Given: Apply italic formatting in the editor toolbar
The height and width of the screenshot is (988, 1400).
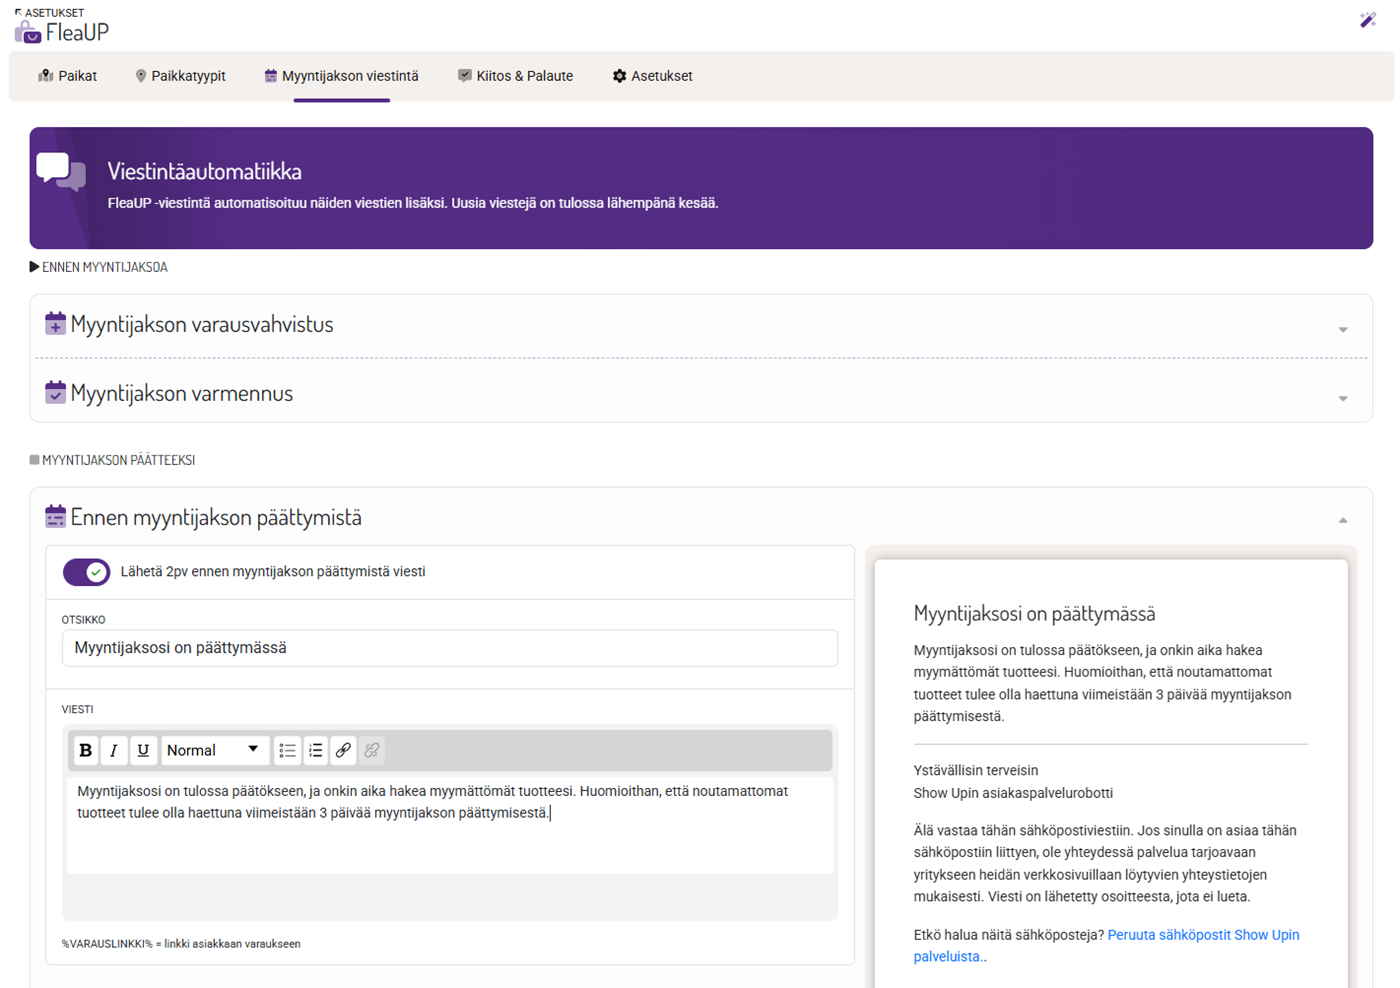Looking at the screenshot, I should pyautogui.click(x=114, y=750).
